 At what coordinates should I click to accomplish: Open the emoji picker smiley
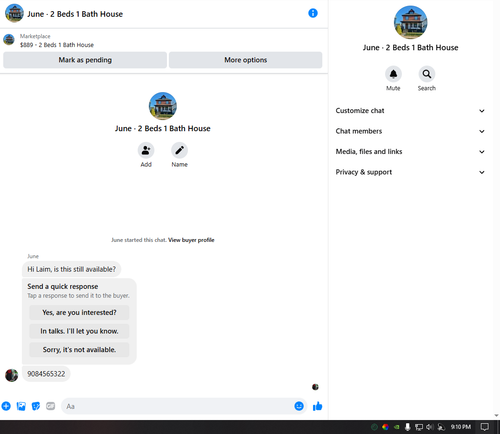pyautogui.click(x=299, y=406)
